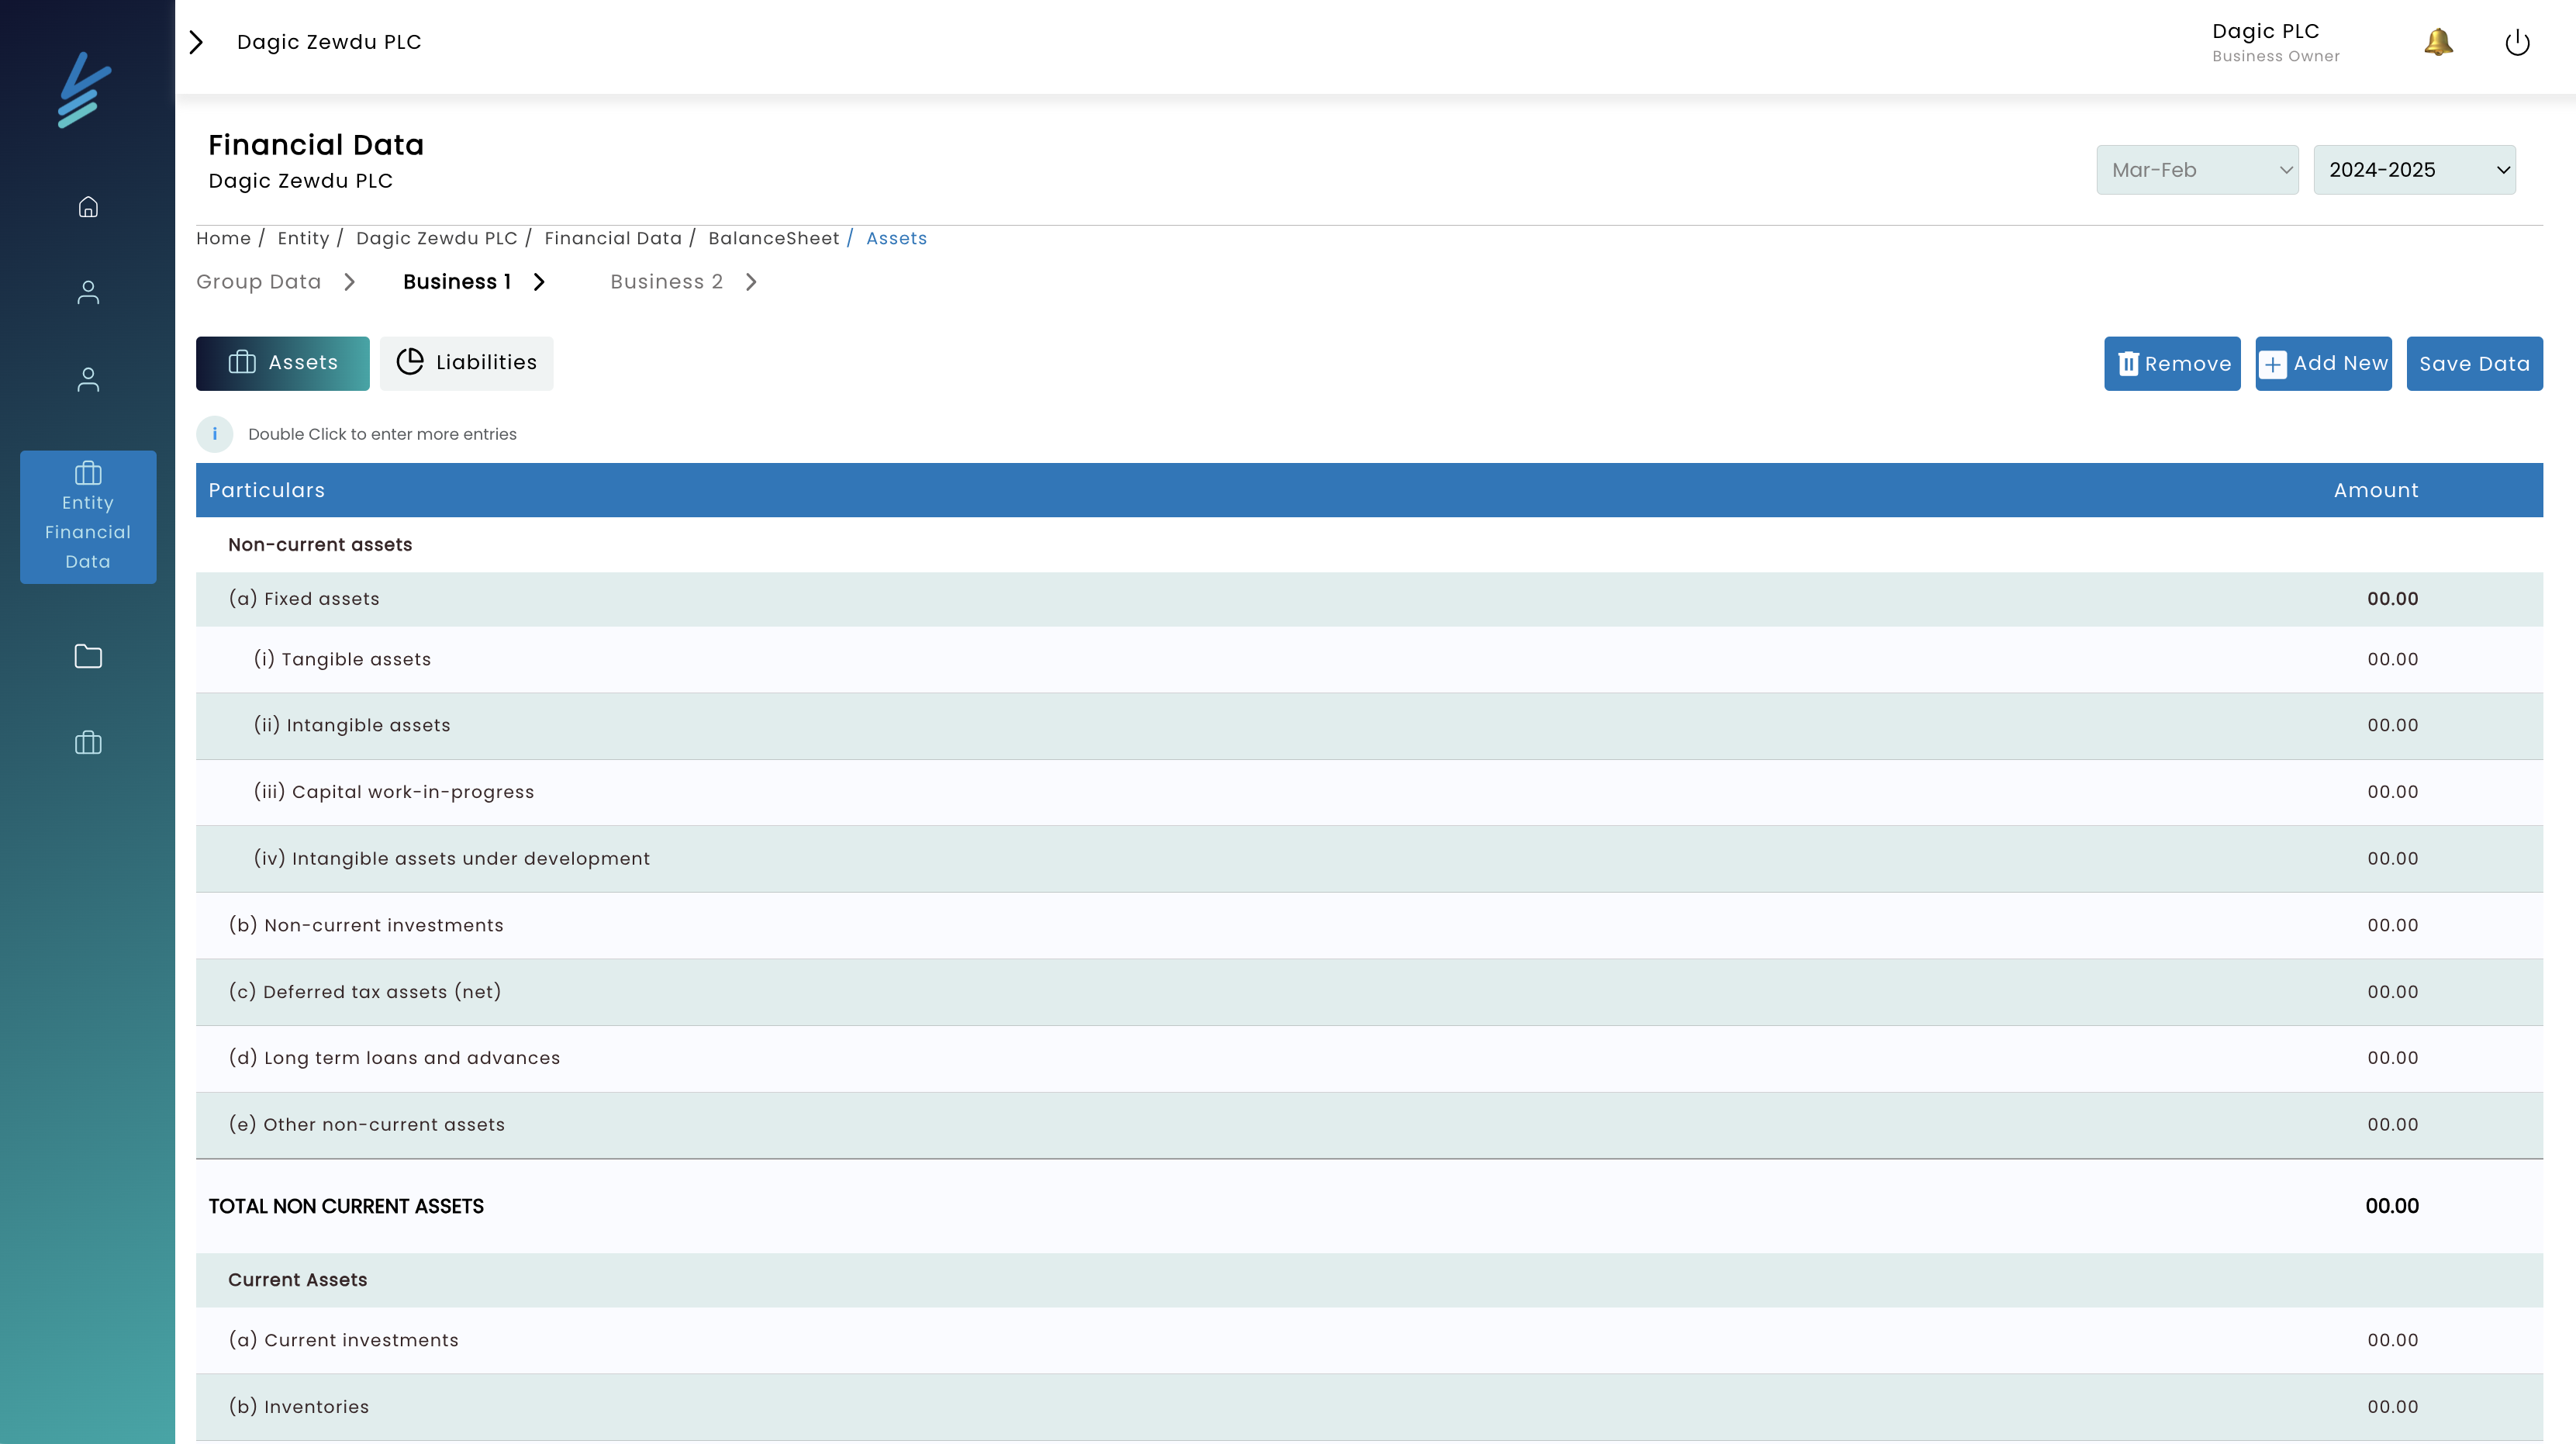2576x1444 pixels.
Task: Expand the Group Data chevron
Action: 349,282
